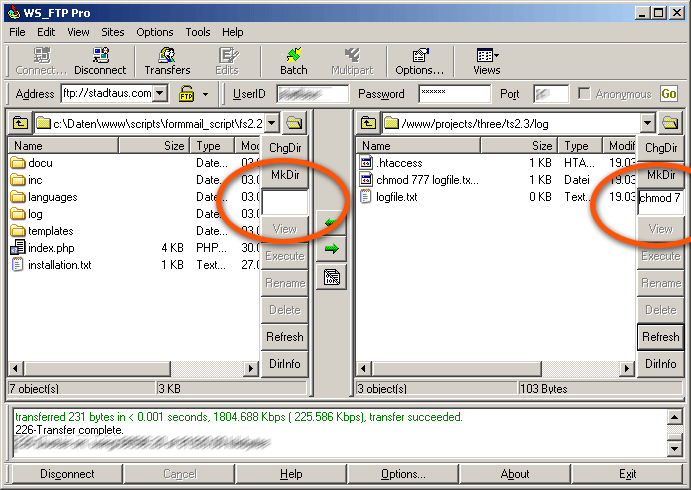Click the Go button beside Anonymous

pyautogui.click(x=669, y=94)
